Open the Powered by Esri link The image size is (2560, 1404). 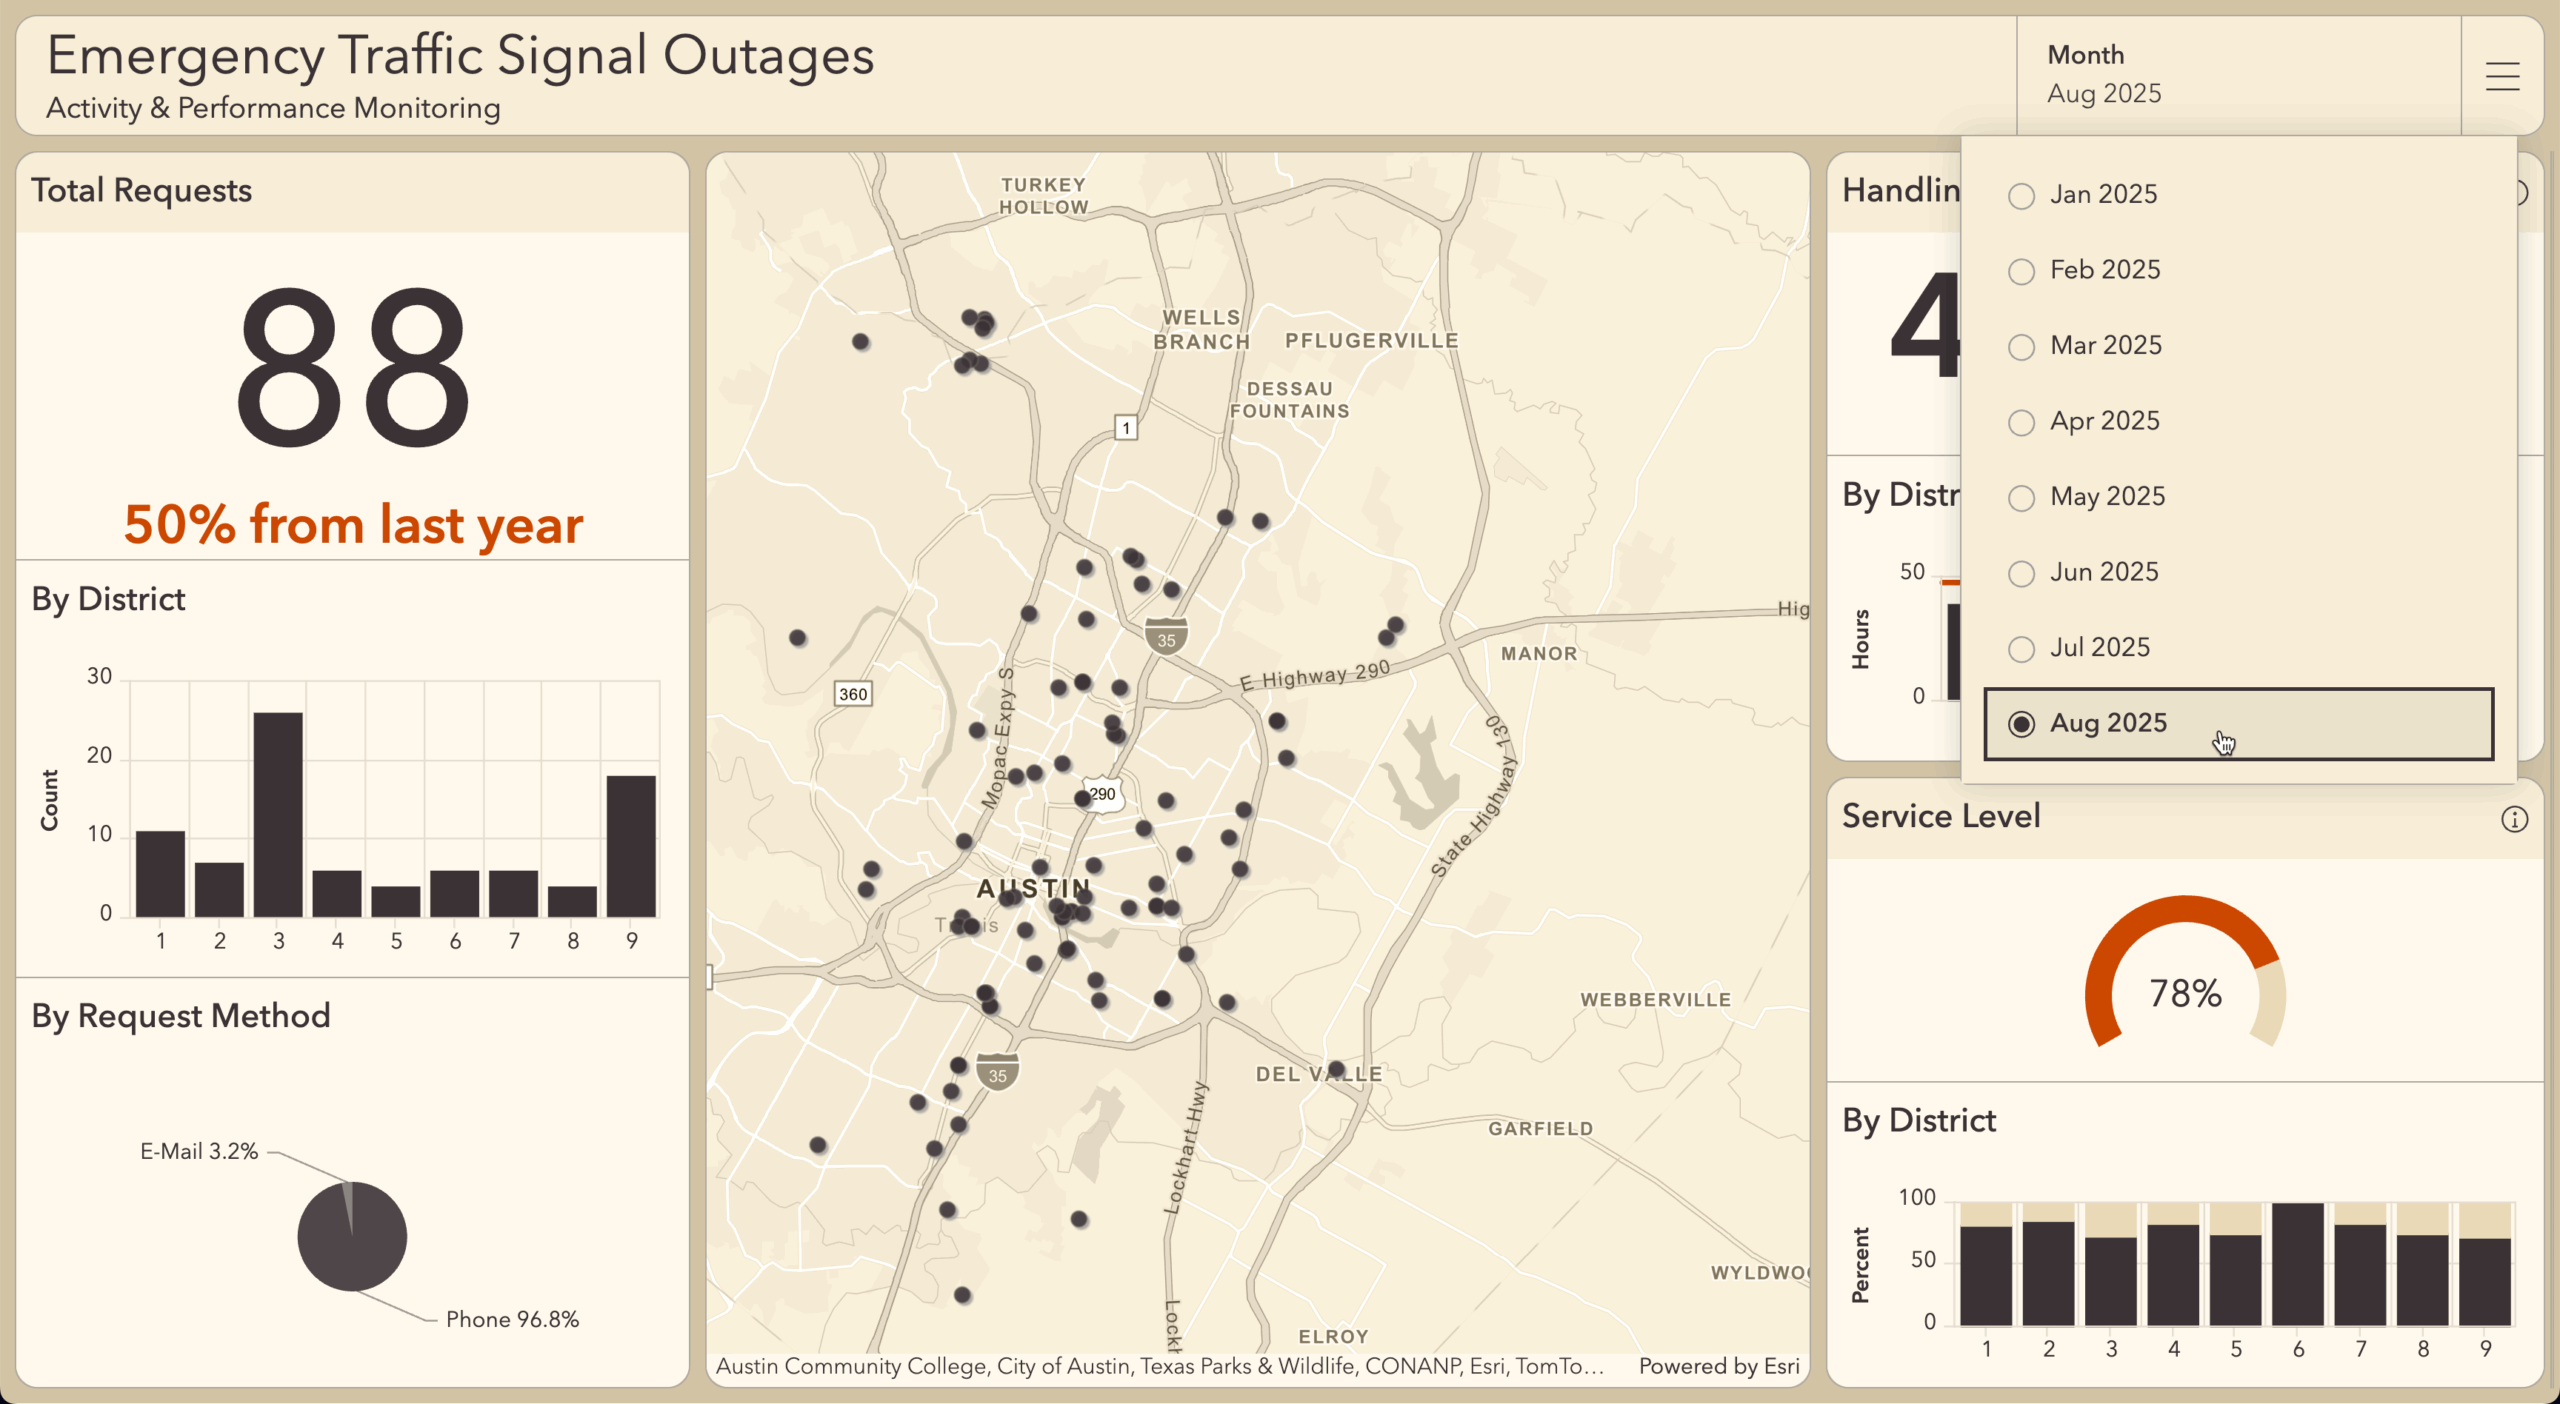point(1718,1366)
